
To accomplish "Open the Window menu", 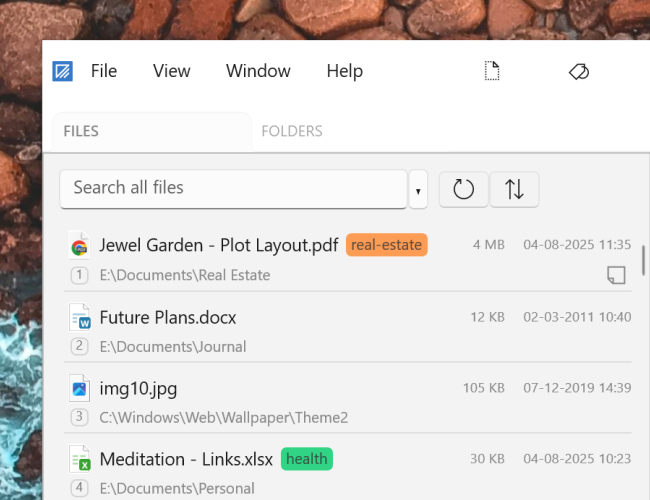I will 258,71.
